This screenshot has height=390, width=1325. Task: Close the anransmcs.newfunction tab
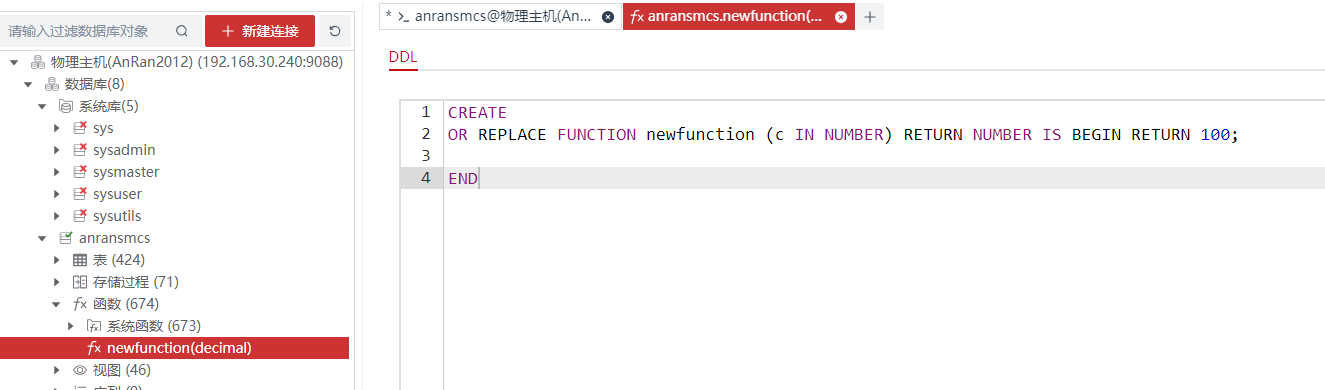click(x=841, y=17)
